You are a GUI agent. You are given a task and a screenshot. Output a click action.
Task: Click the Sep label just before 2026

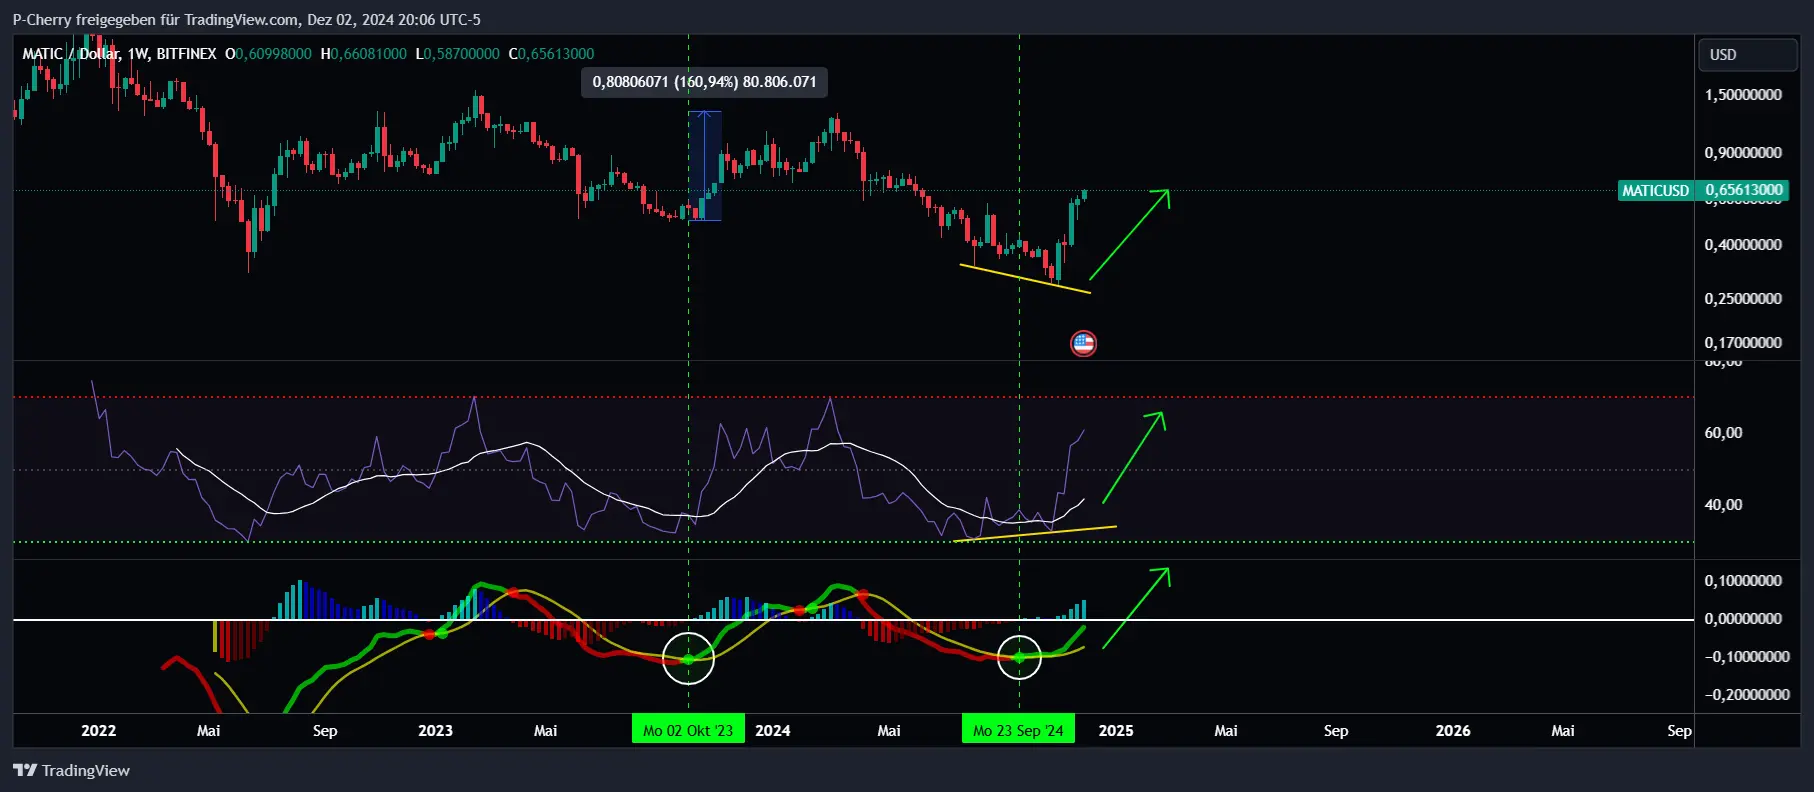1336,731
